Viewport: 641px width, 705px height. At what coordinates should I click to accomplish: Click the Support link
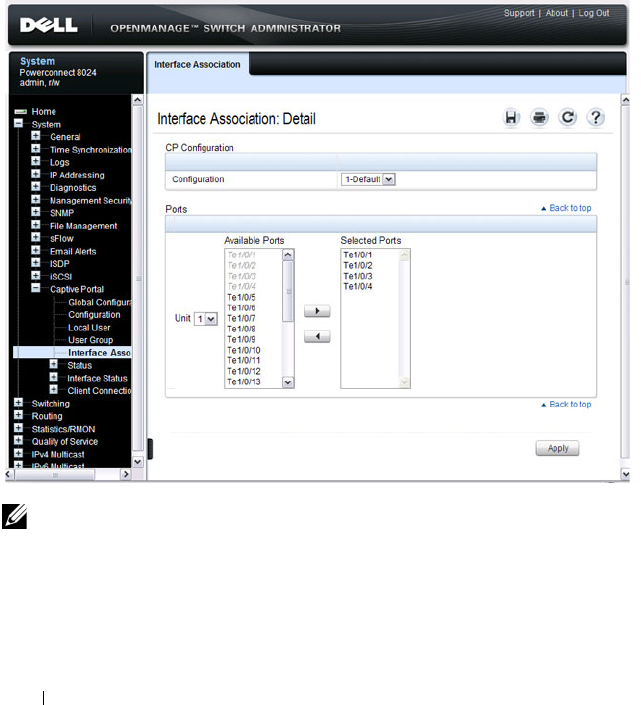(519, 13)
